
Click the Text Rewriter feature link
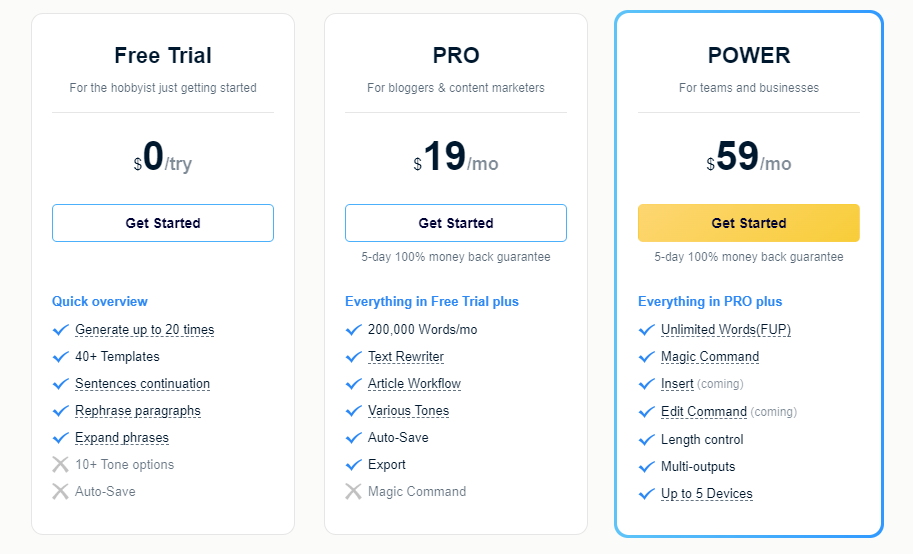pyautogui.click(x=405, y=357)
